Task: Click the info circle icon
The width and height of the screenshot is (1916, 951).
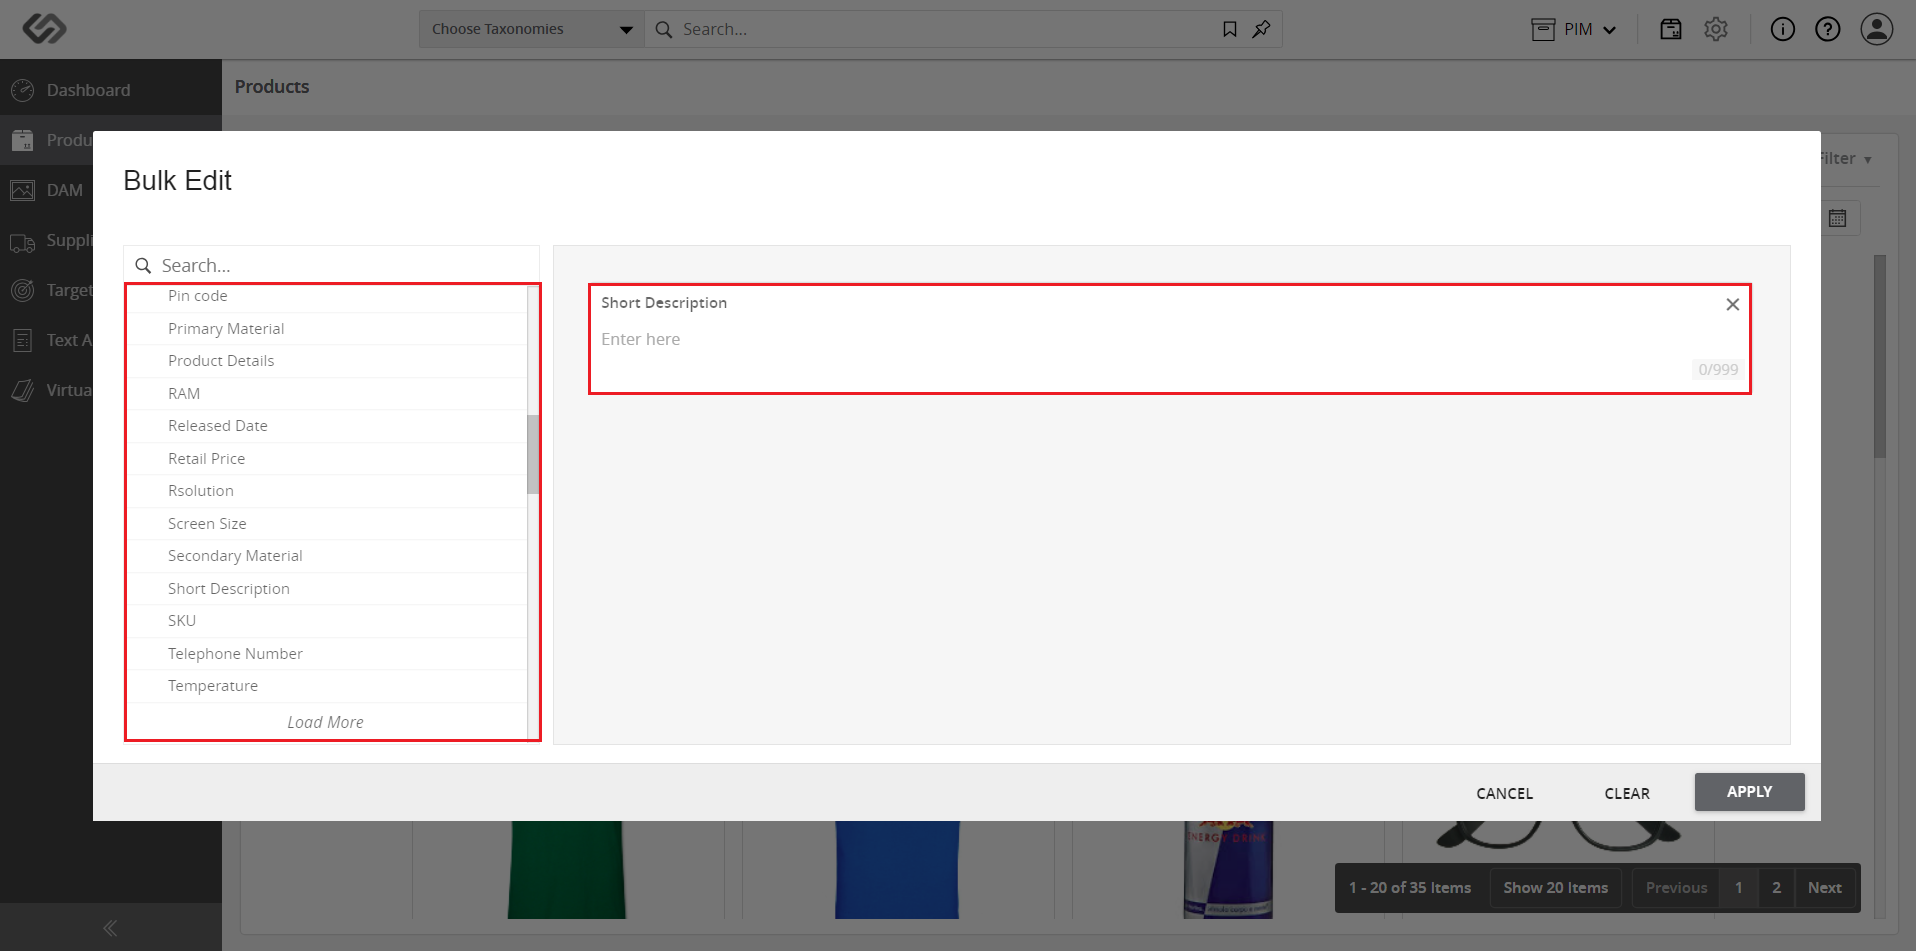Action: [x=1782, y=29]
